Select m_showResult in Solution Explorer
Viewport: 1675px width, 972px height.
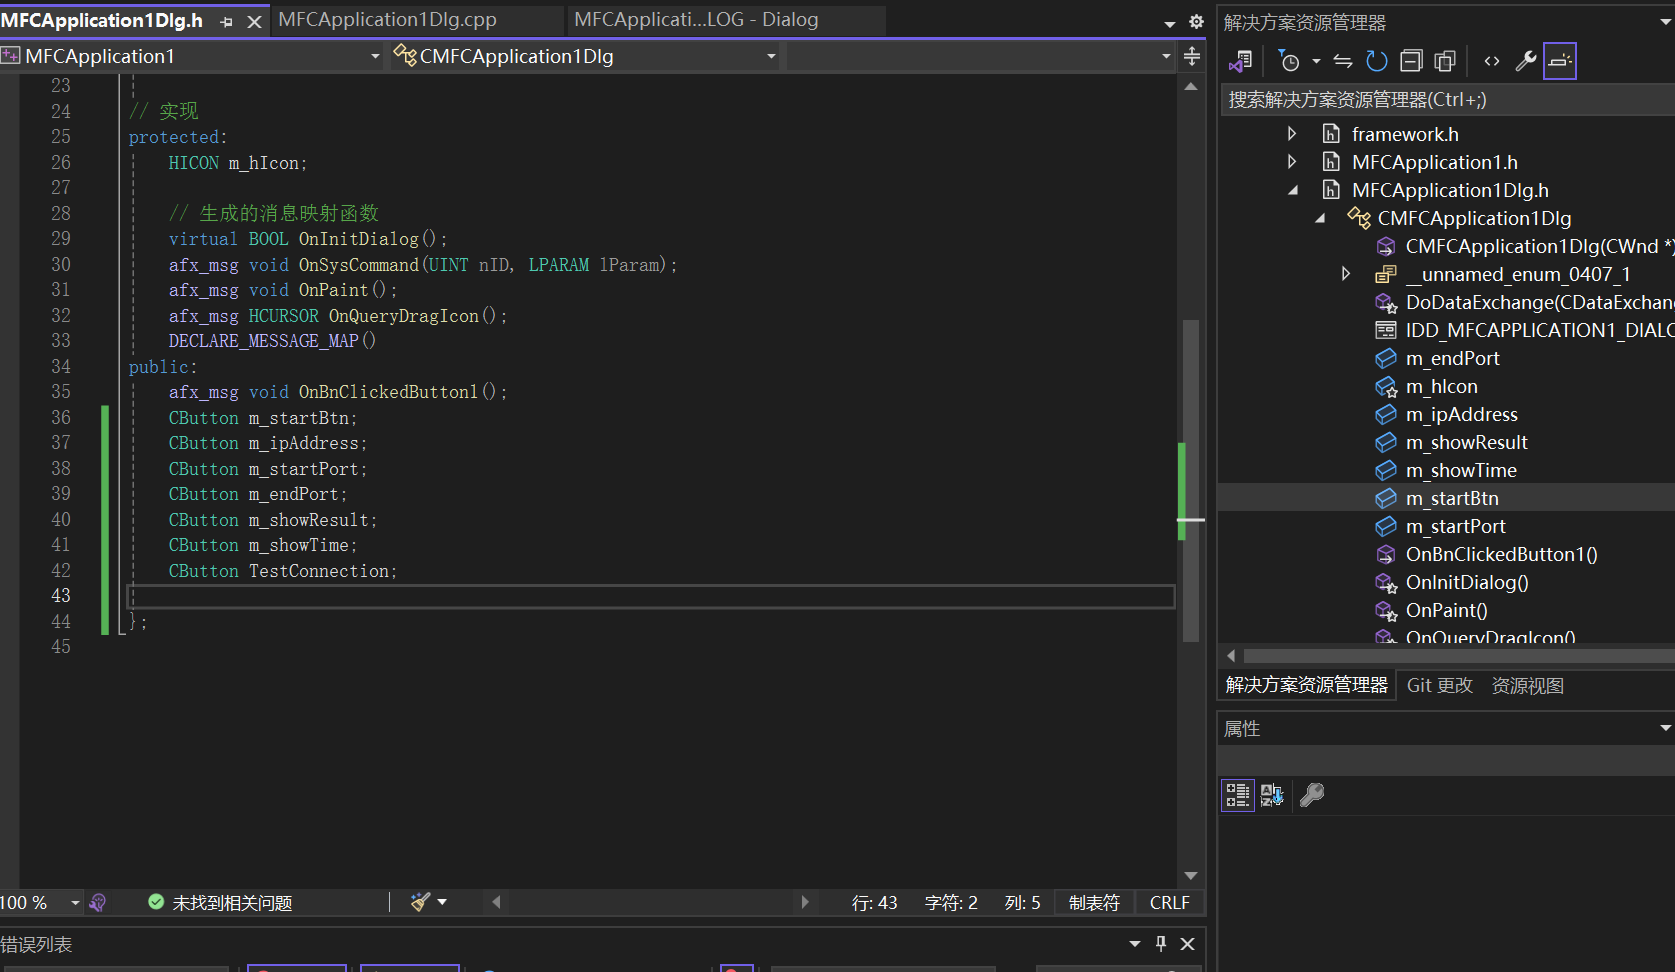1466,442
